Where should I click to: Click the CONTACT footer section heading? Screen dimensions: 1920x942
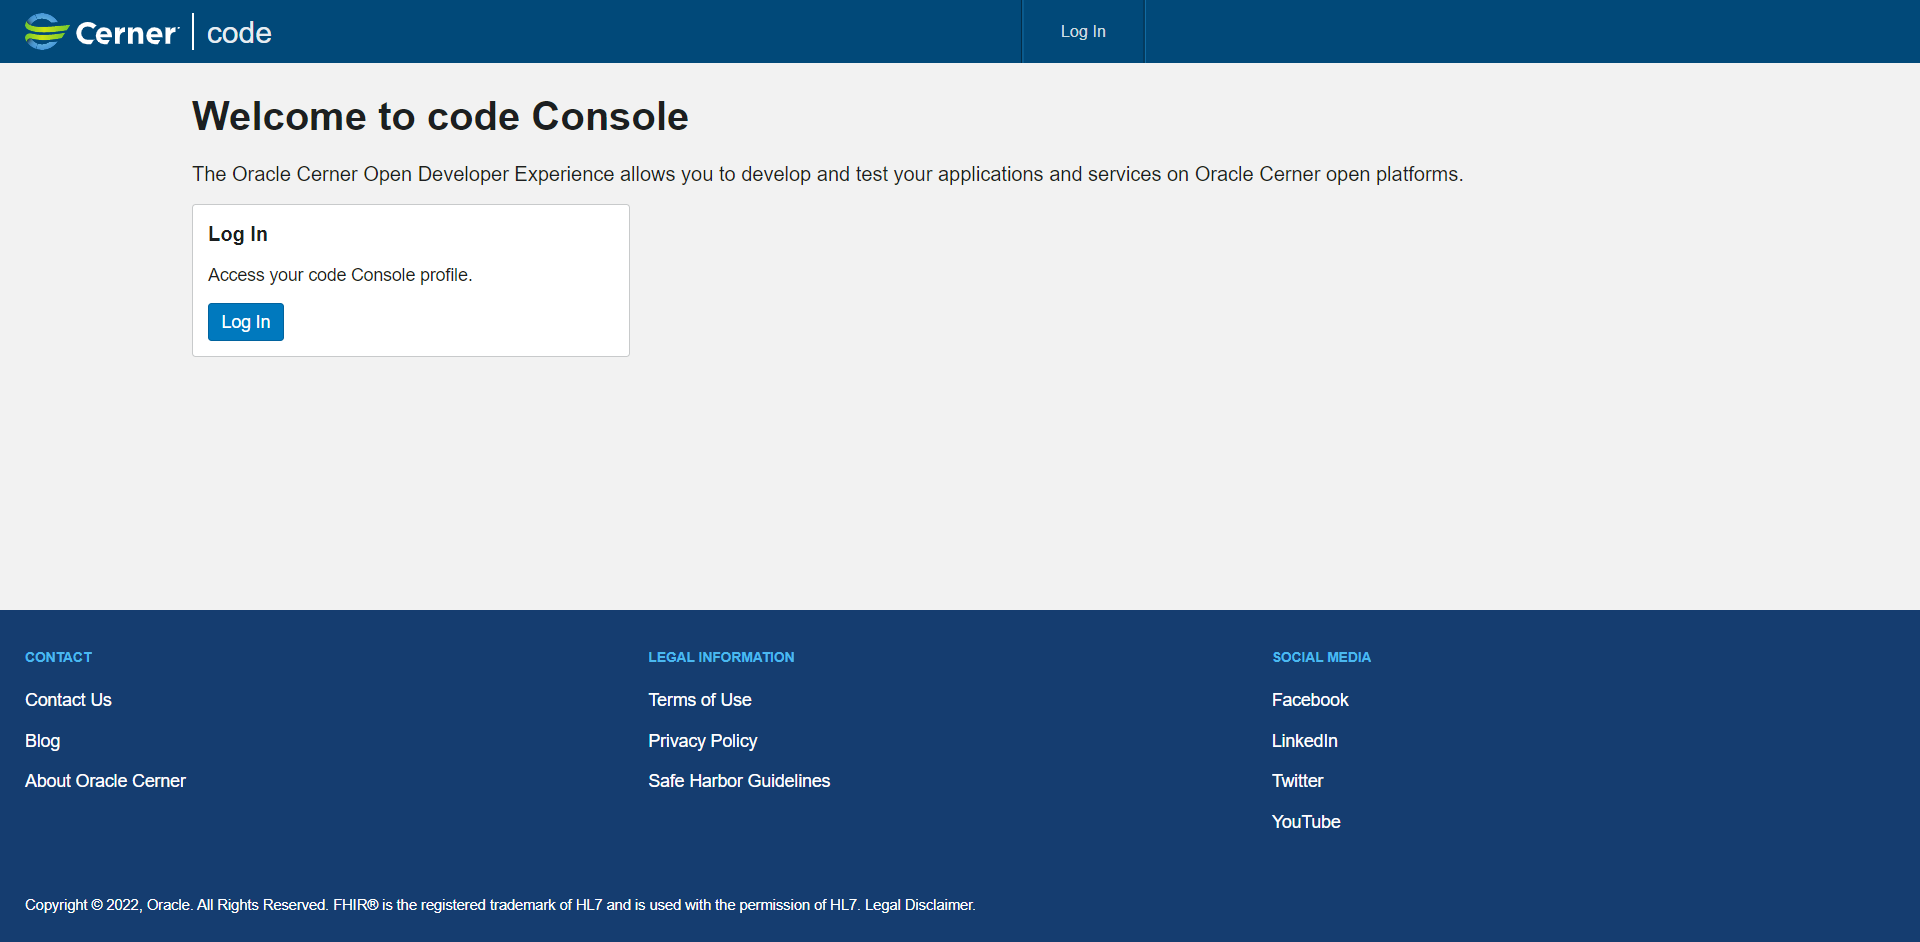[x=58, y=657]
